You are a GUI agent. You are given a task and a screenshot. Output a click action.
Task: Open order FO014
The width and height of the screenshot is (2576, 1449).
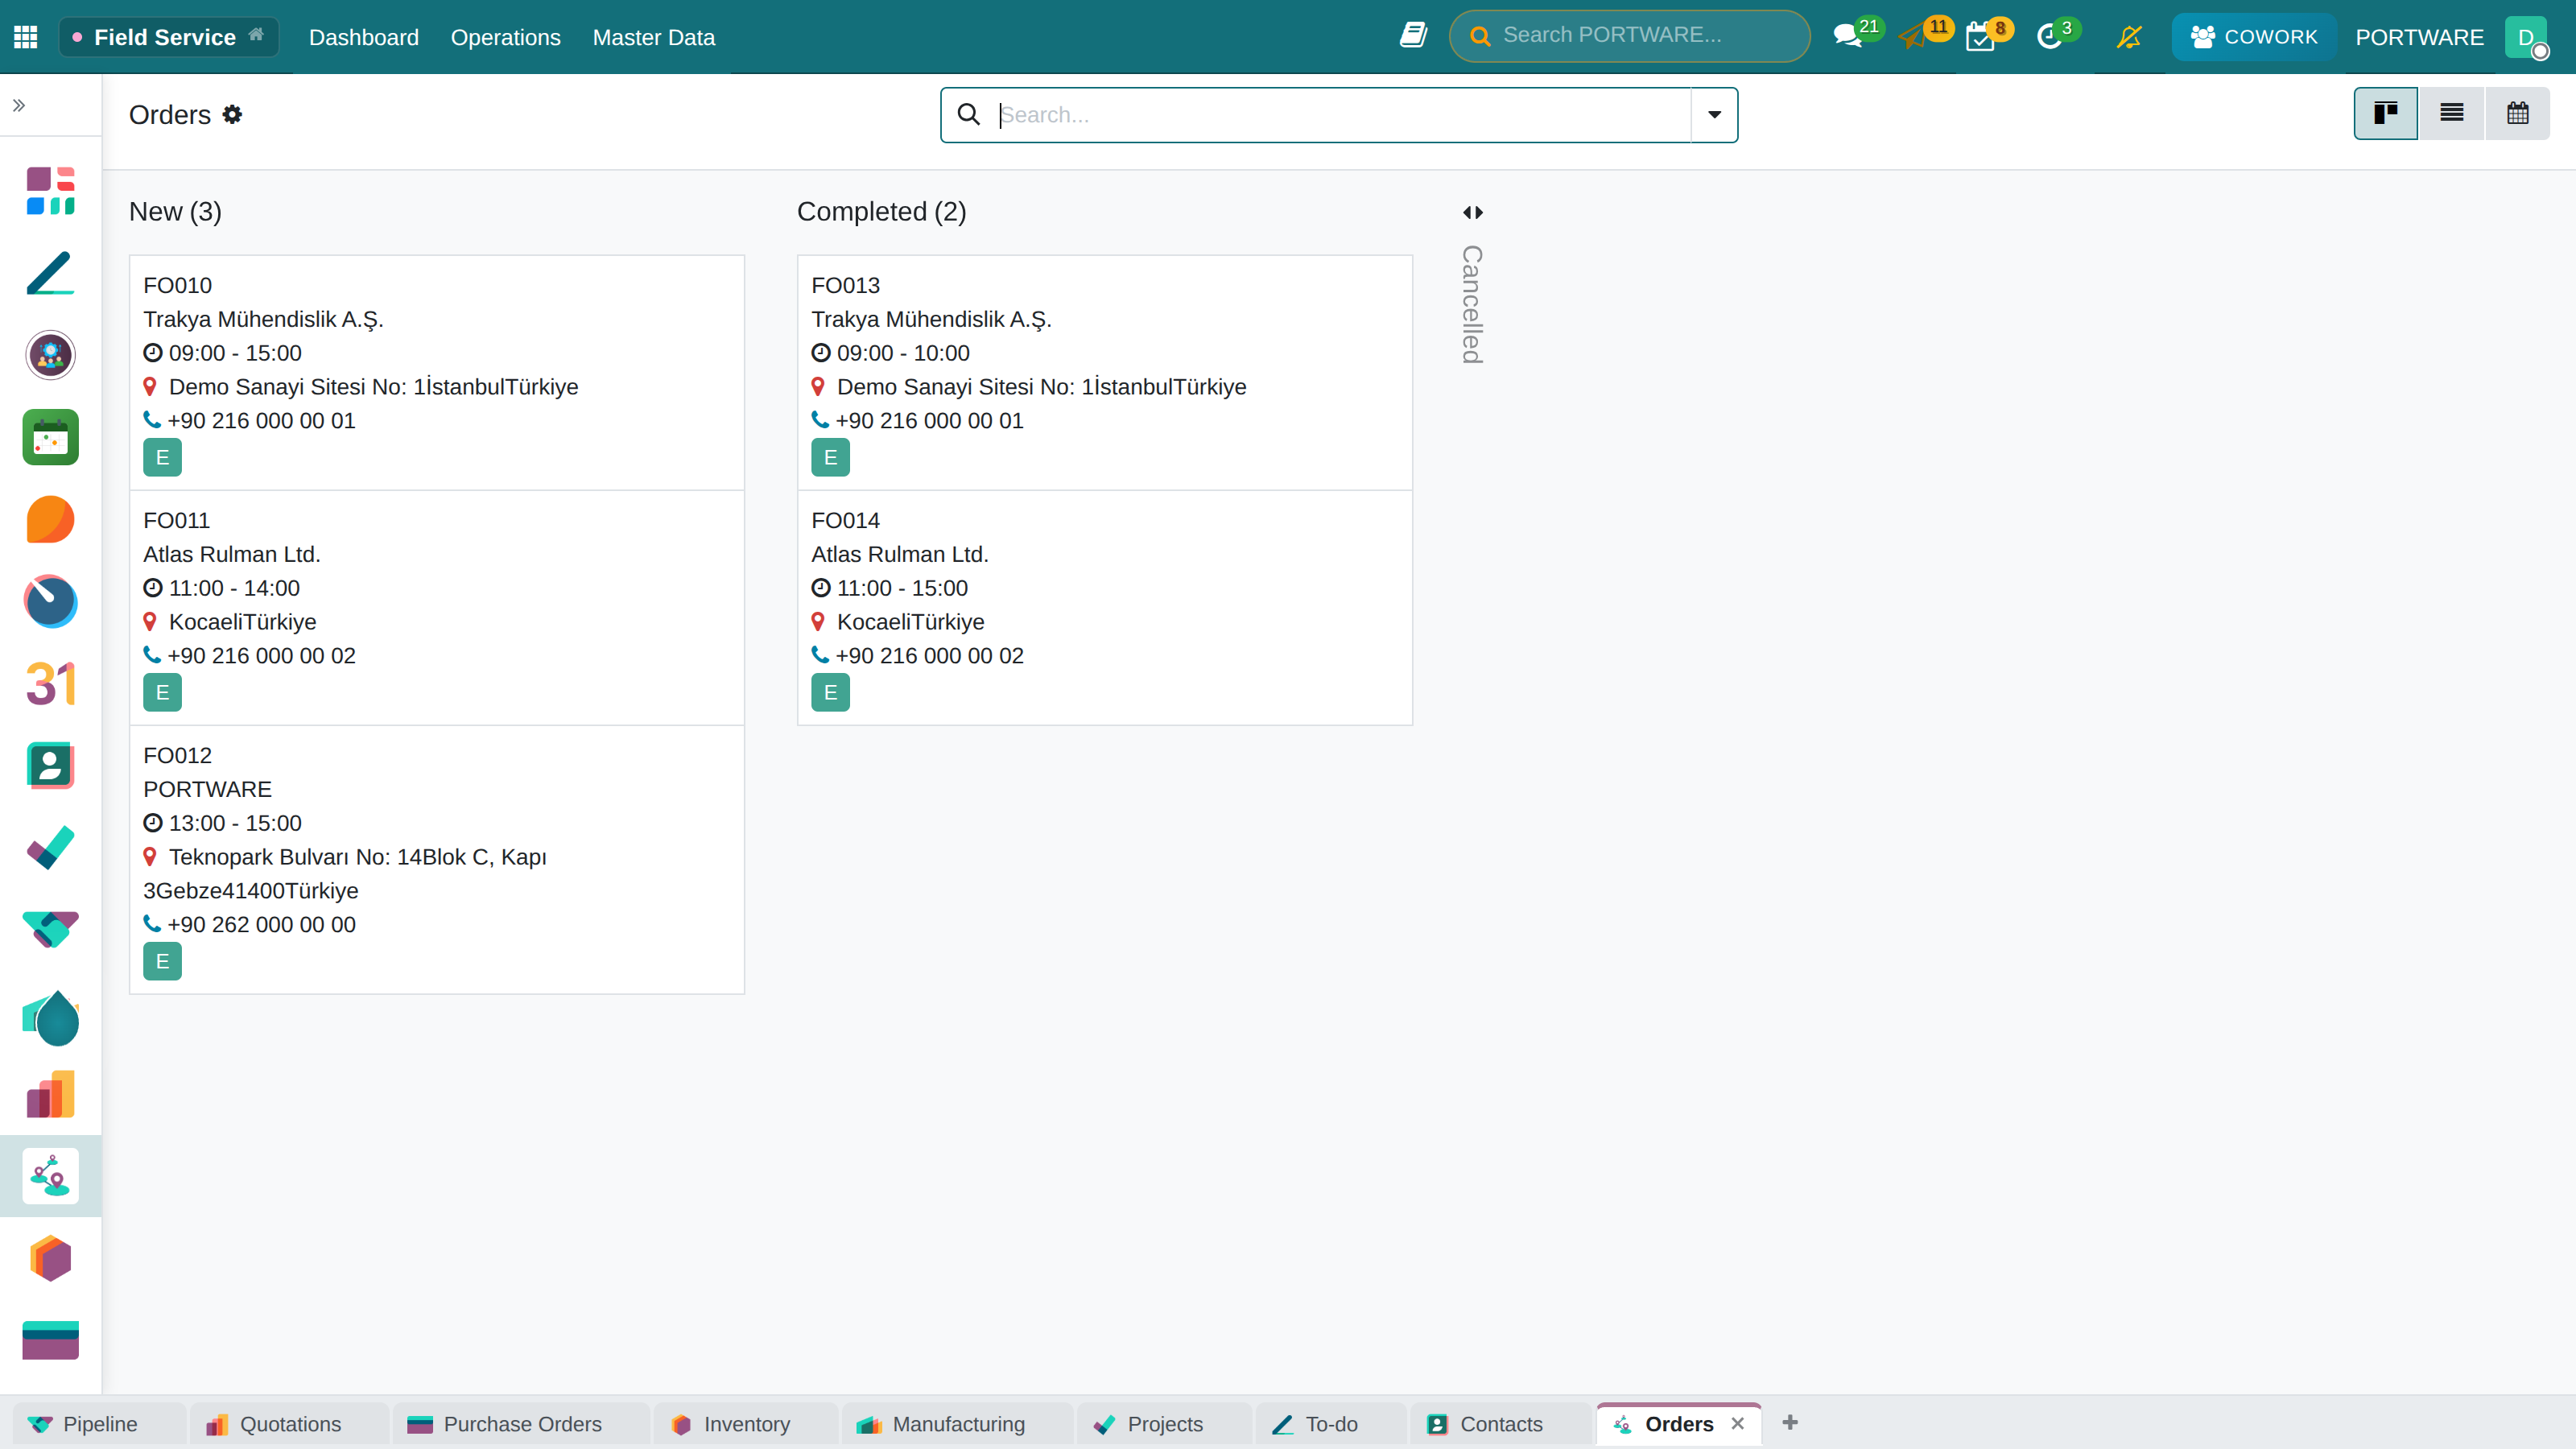coord(1105,607)
